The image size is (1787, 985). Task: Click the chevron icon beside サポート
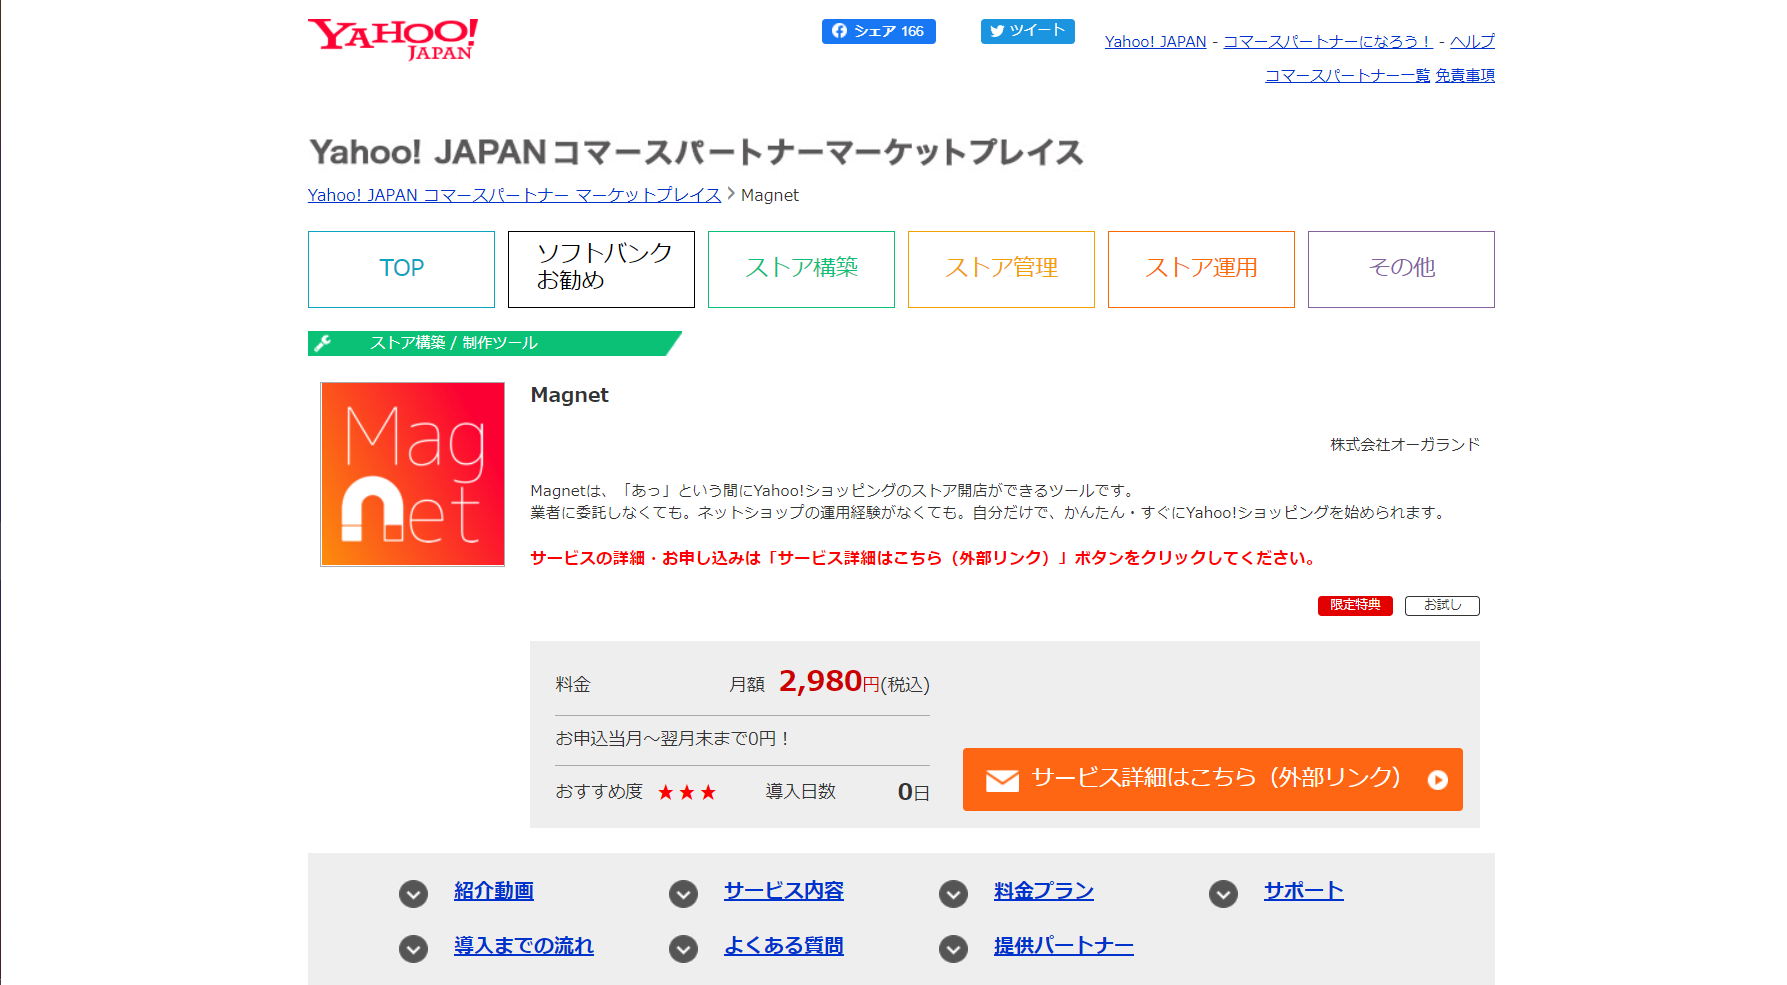tap(1223, 893)
